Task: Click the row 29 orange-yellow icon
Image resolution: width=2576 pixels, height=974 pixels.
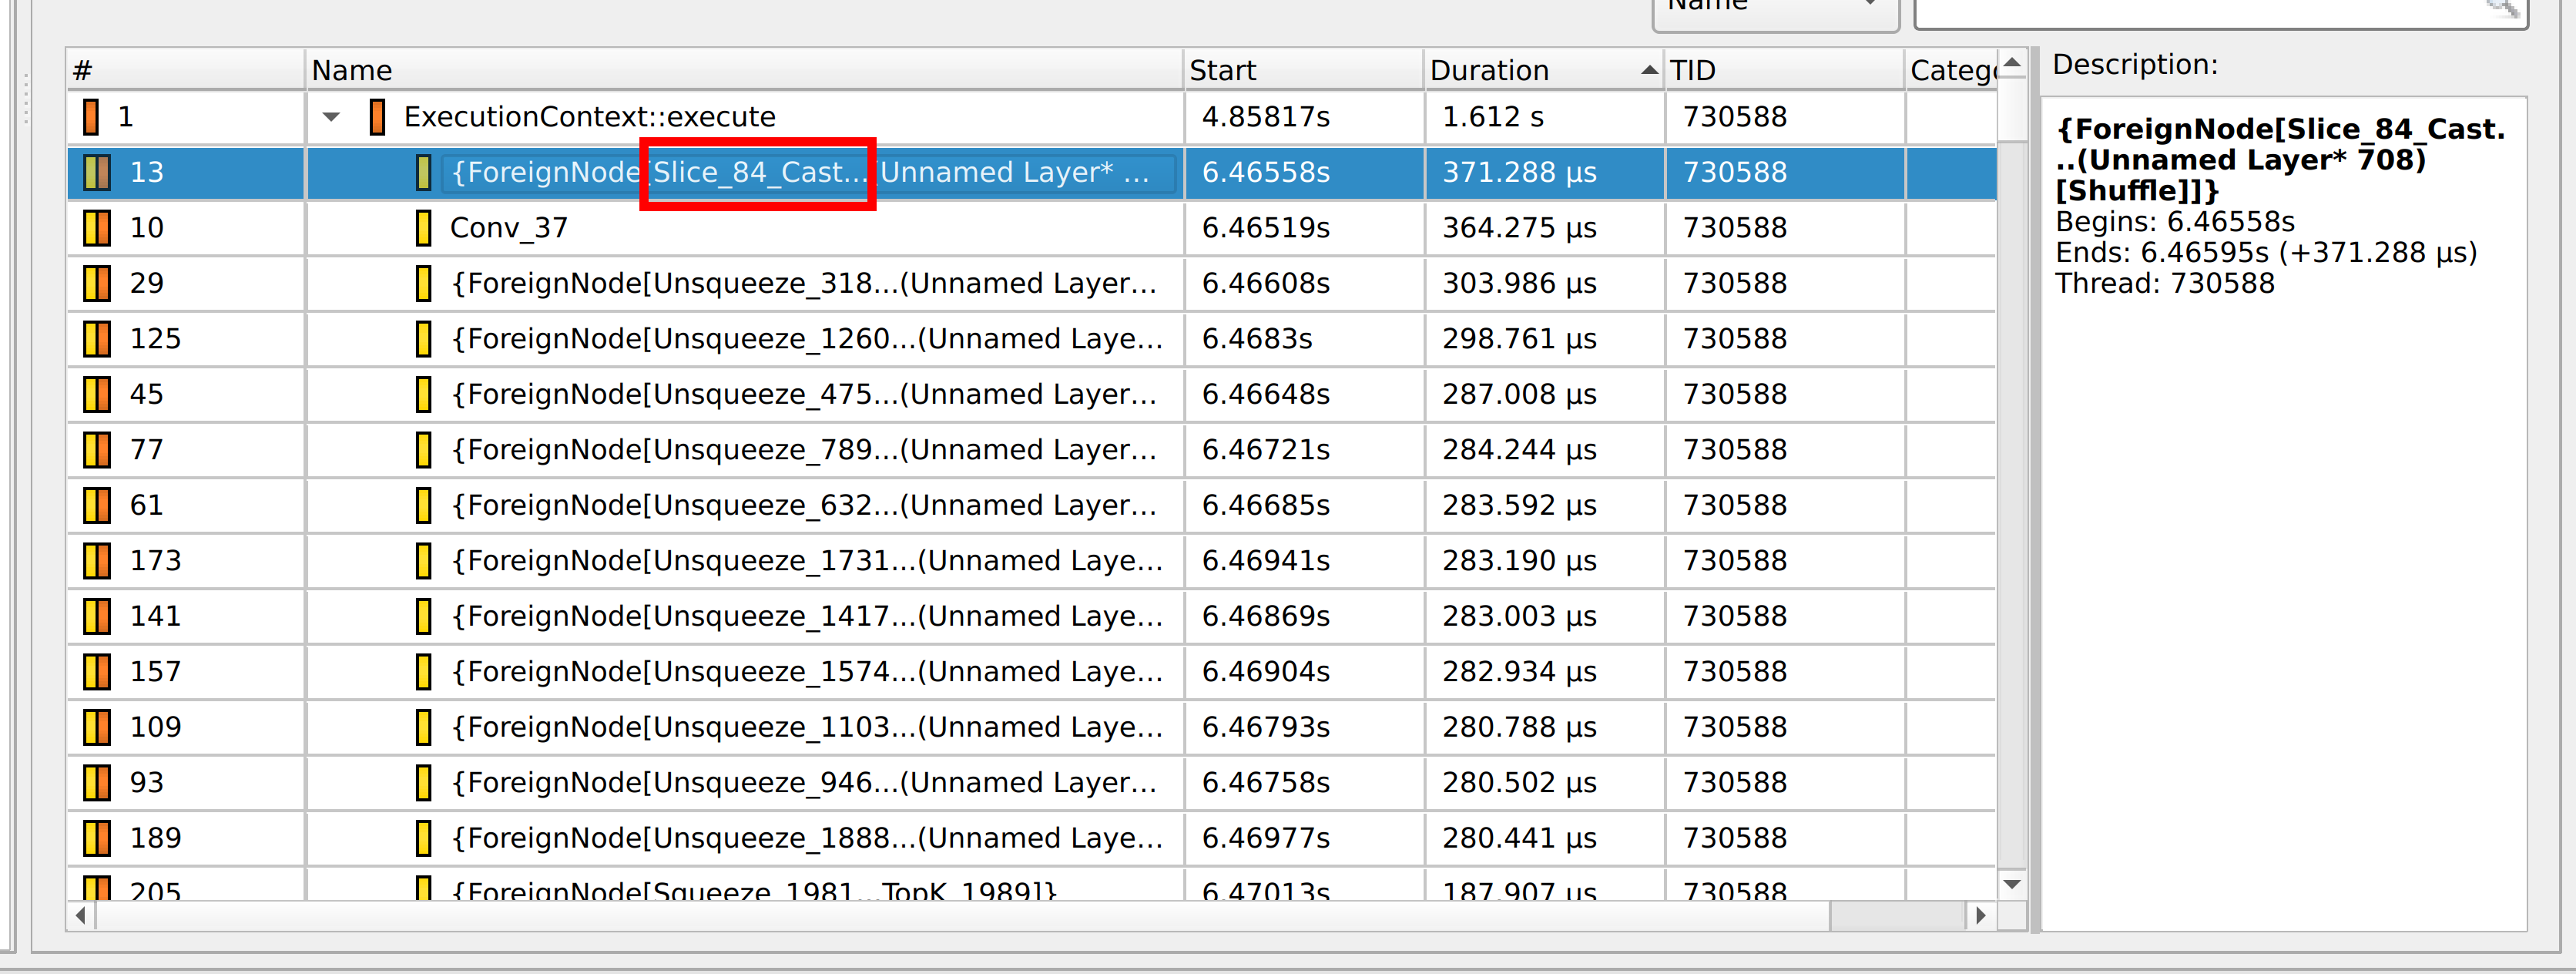Action: (97, 284)
